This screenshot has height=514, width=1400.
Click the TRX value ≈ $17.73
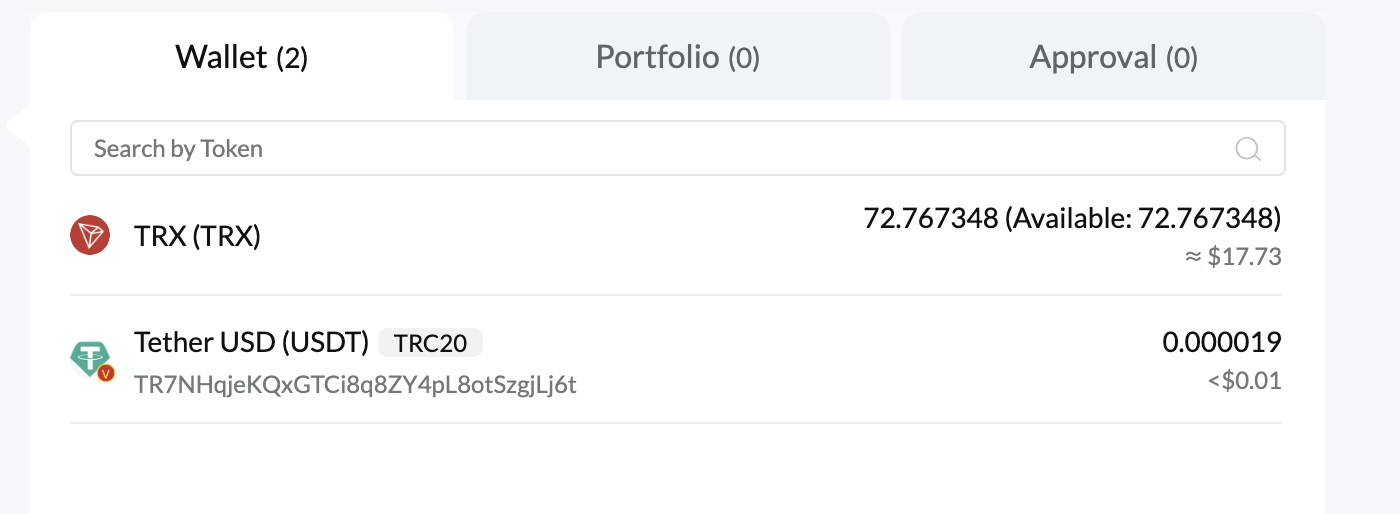pyautogui.click(x=1232, y=257)
